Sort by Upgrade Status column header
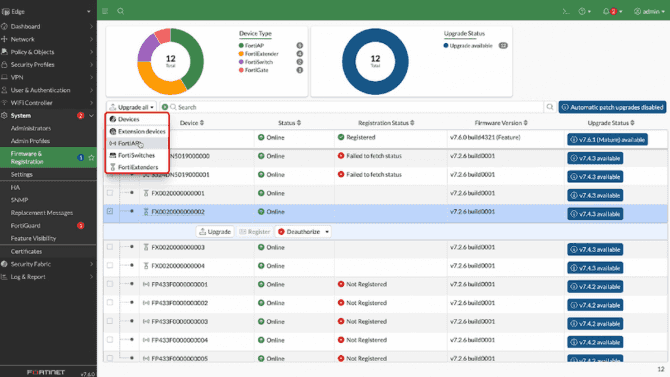Viewport: 670px width, 377px height. [611, 123]
